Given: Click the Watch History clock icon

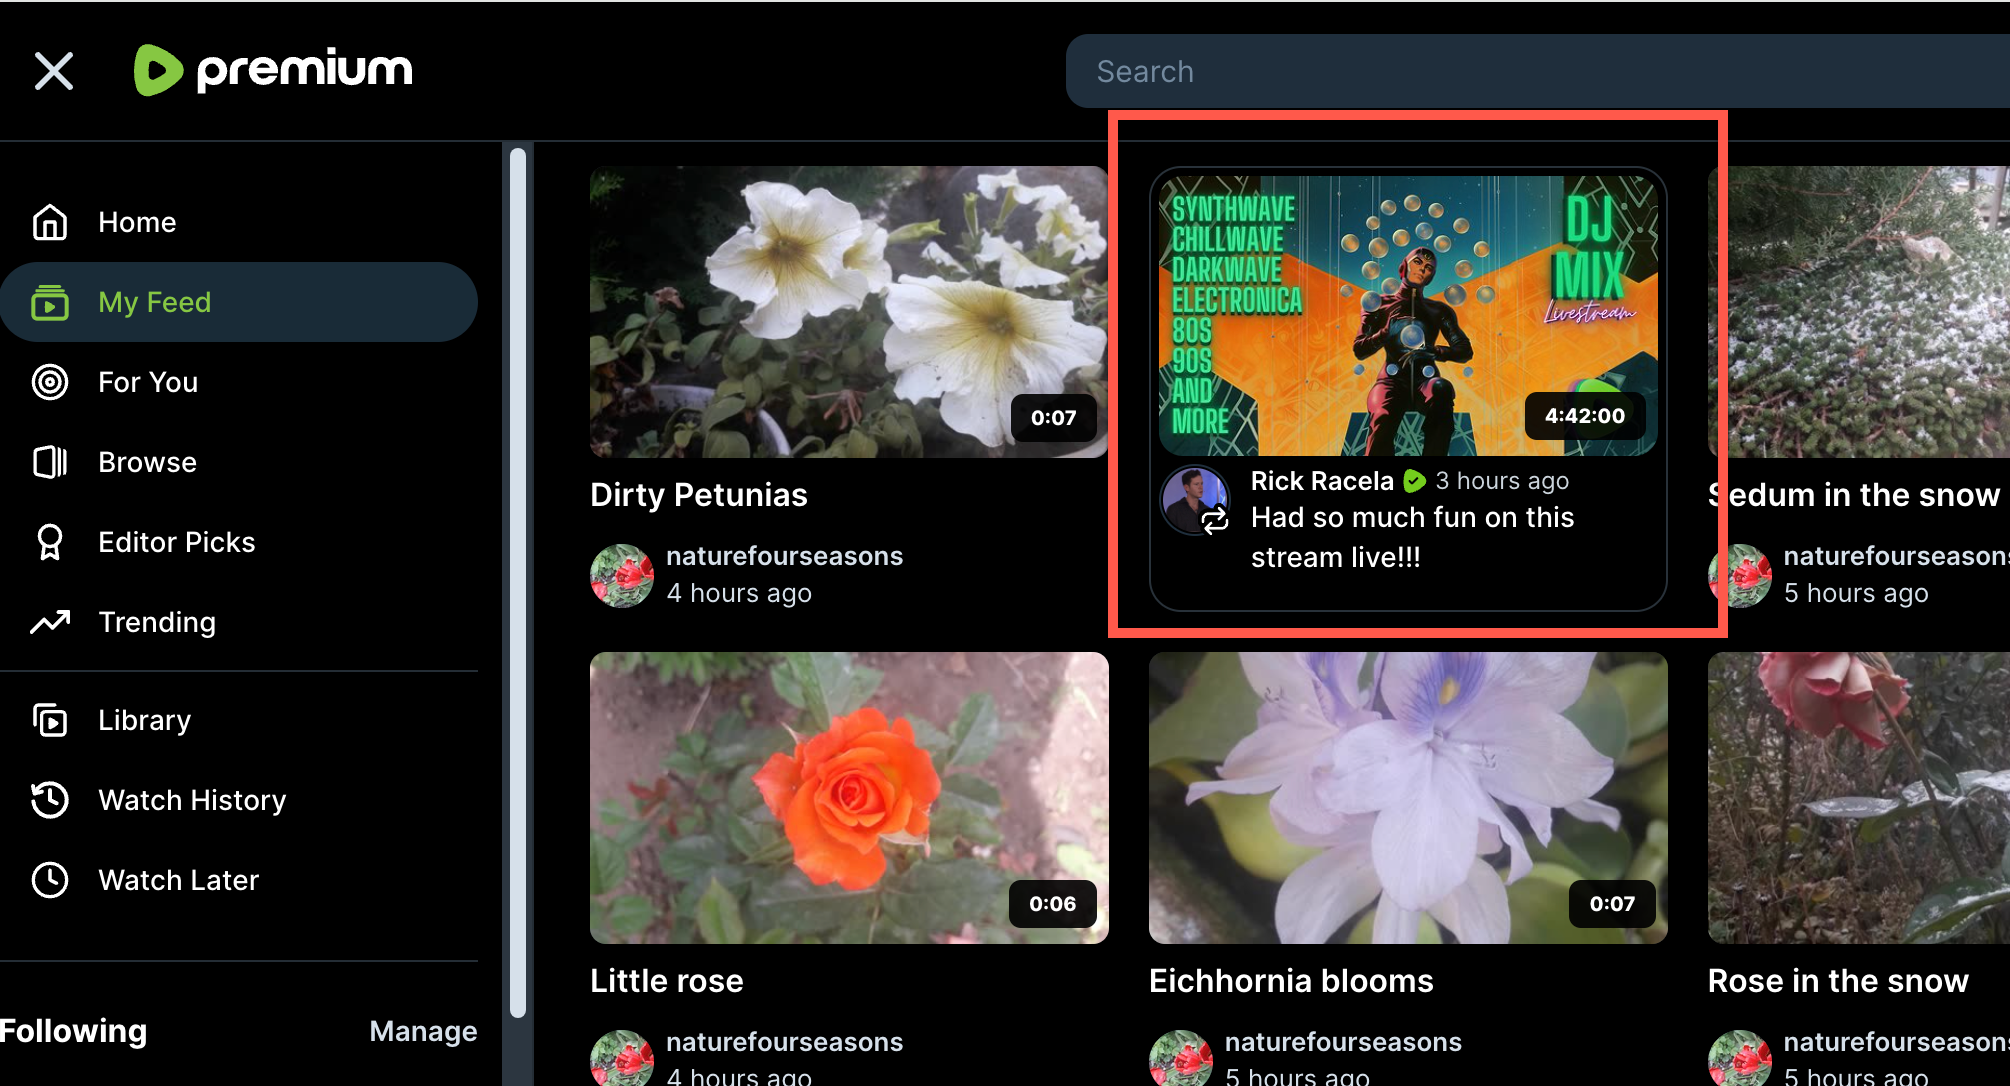Looking at the screenshot, I should (x=50, y=800).
